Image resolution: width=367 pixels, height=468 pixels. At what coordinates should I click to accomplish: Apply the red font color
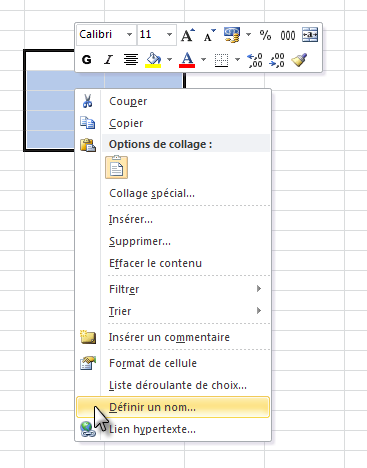[187, 60]
